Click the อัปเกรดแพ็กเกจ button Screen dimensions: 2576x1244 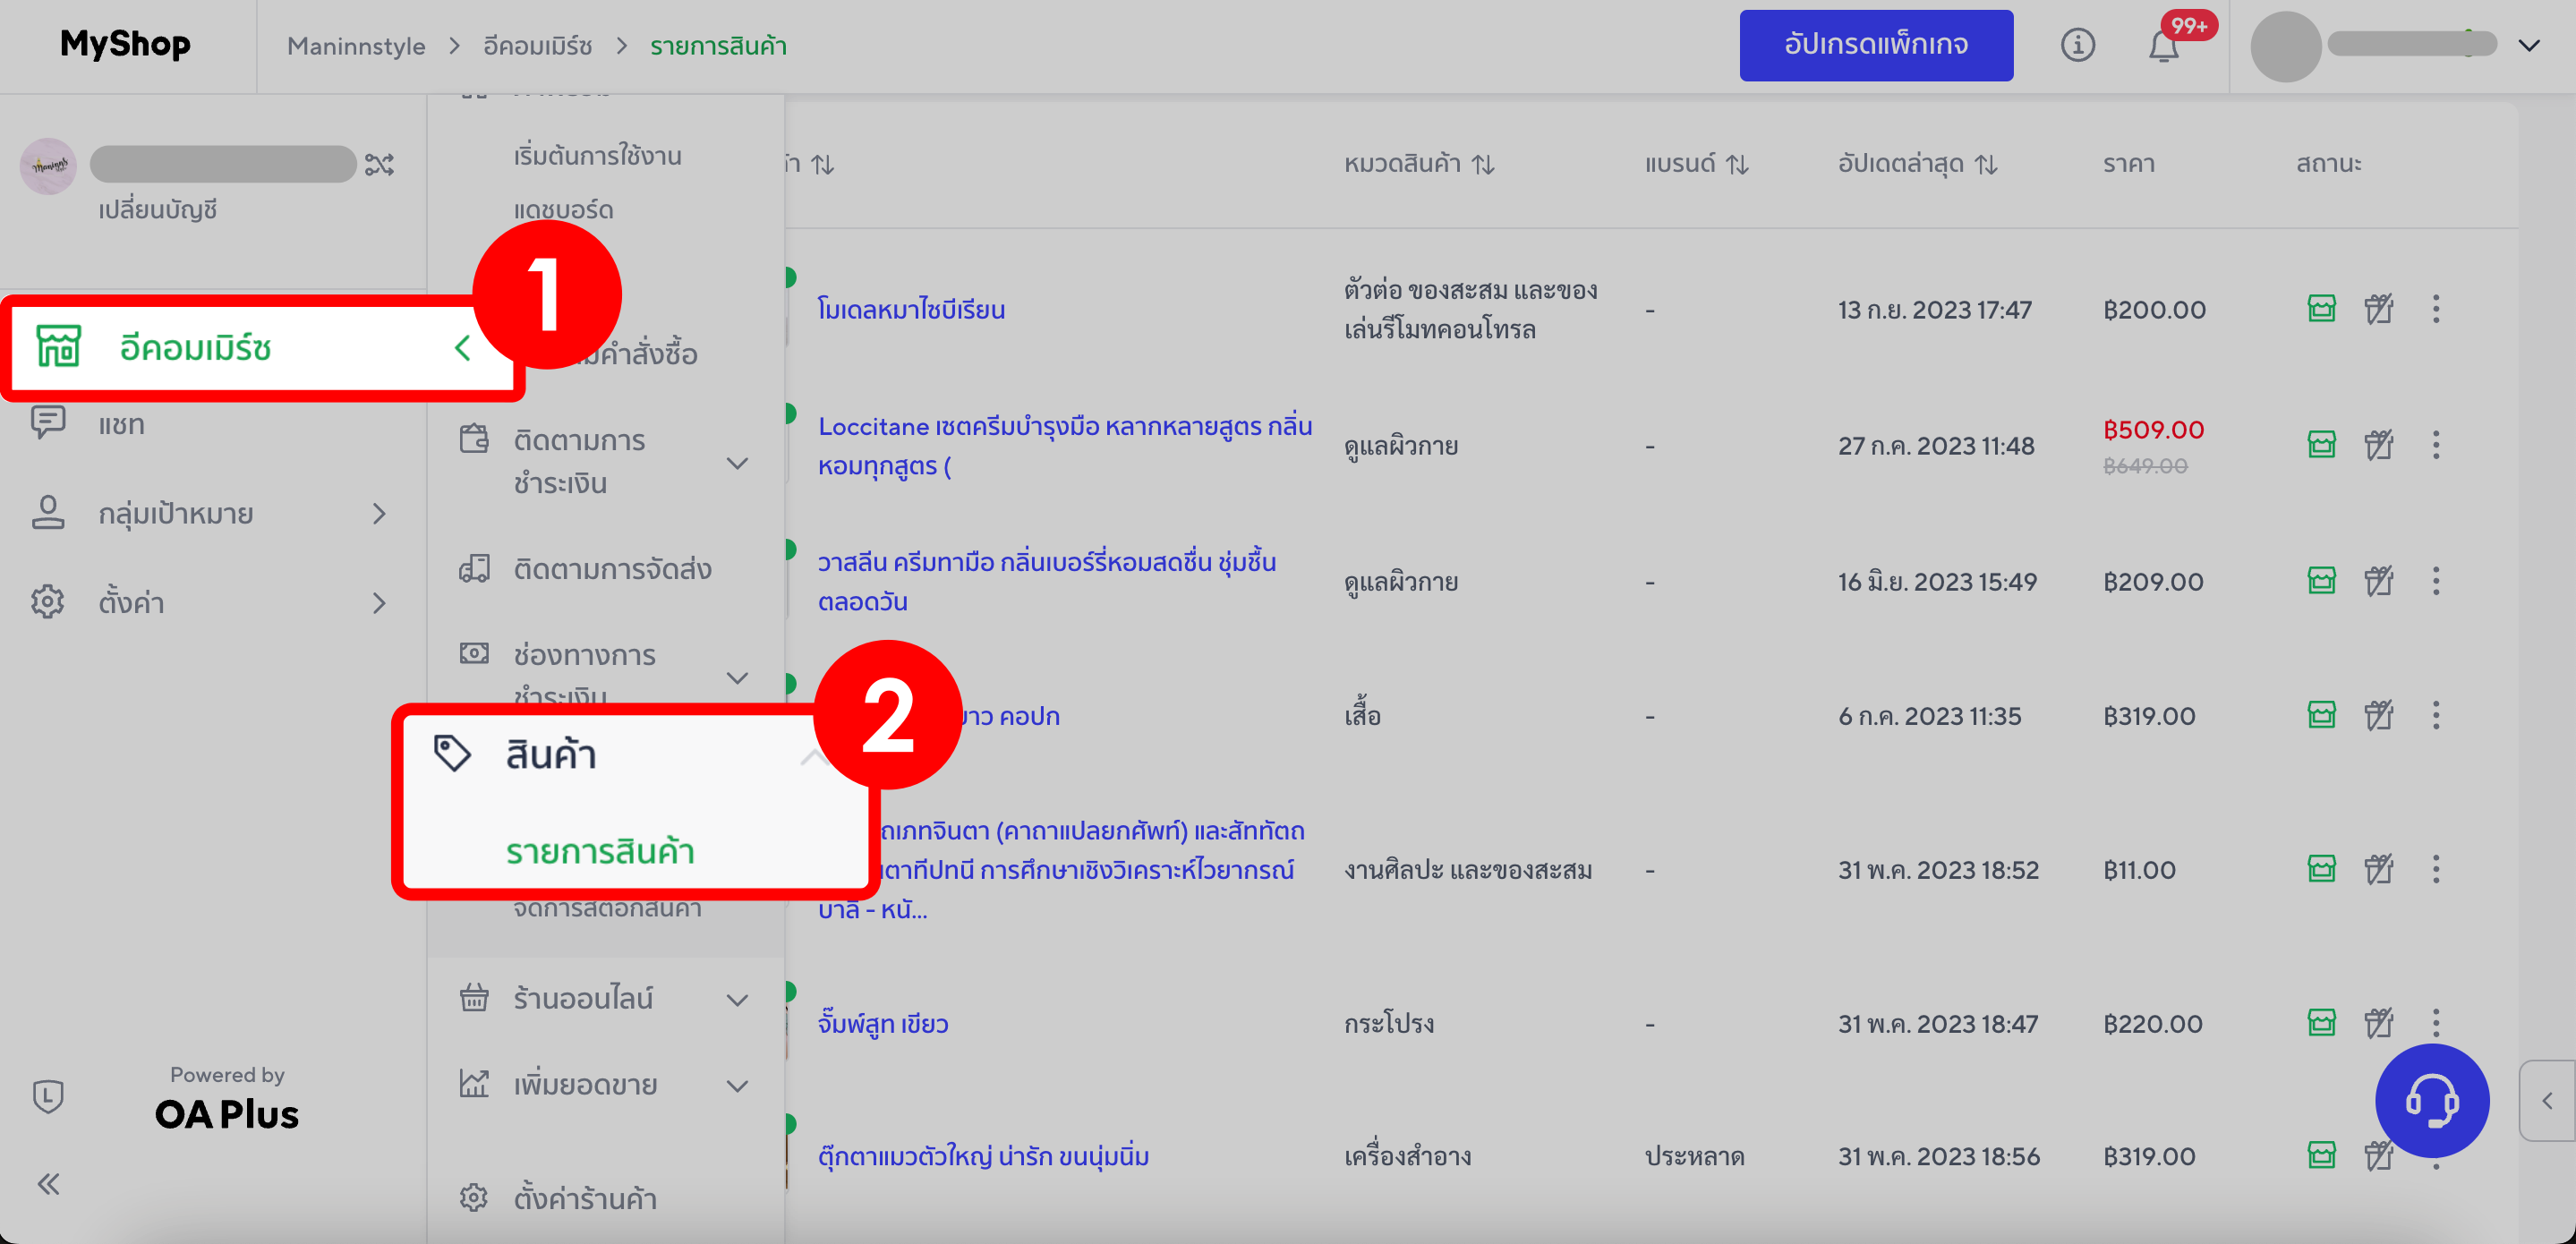click(1875, 45)
